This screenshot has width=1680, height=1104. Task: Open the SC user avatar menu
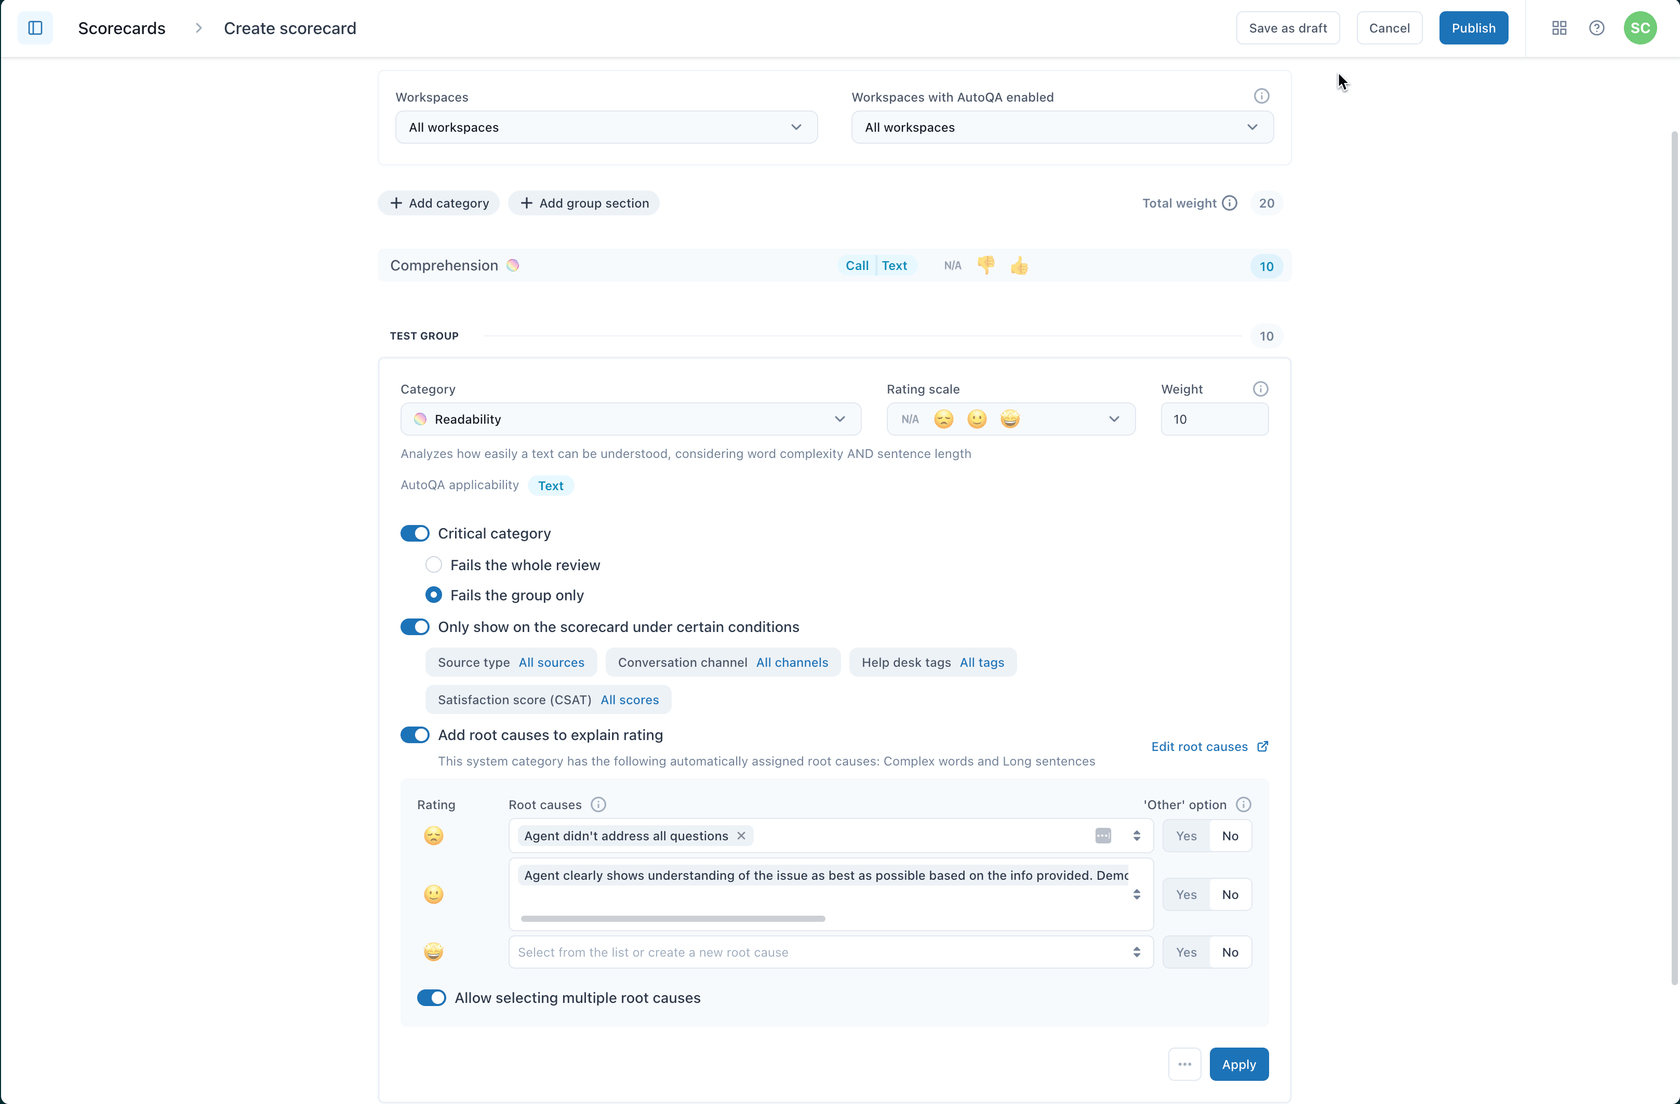point(1639,28)
